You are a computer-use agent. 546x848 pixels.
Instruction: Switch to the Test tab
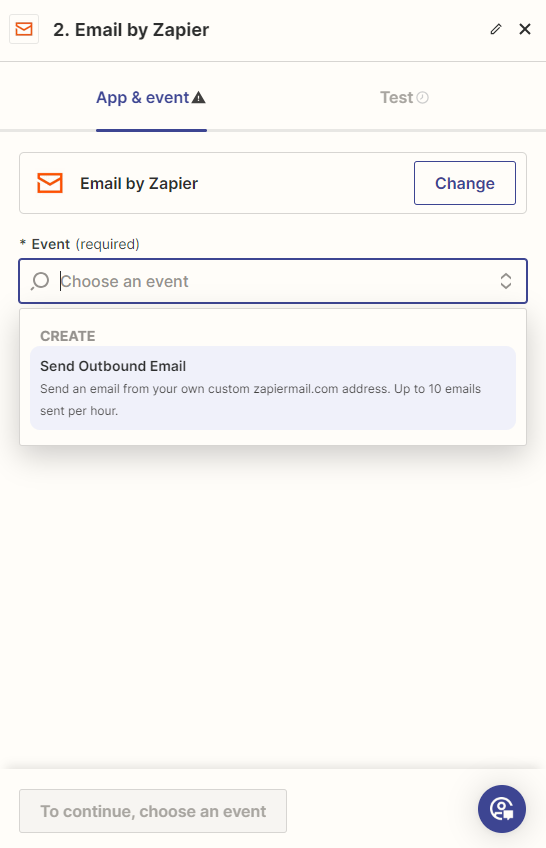pos(404,97)
